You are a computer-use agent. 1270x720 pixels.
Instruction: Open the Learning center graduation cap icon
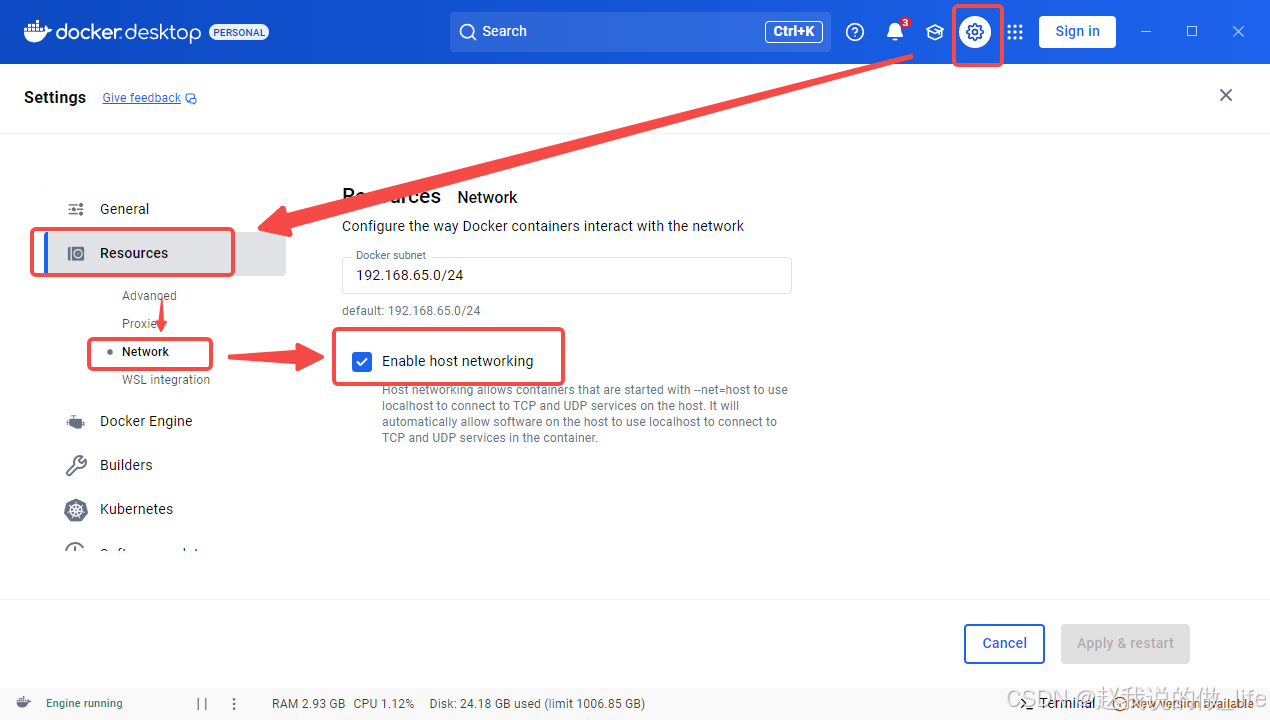point(935,32)
